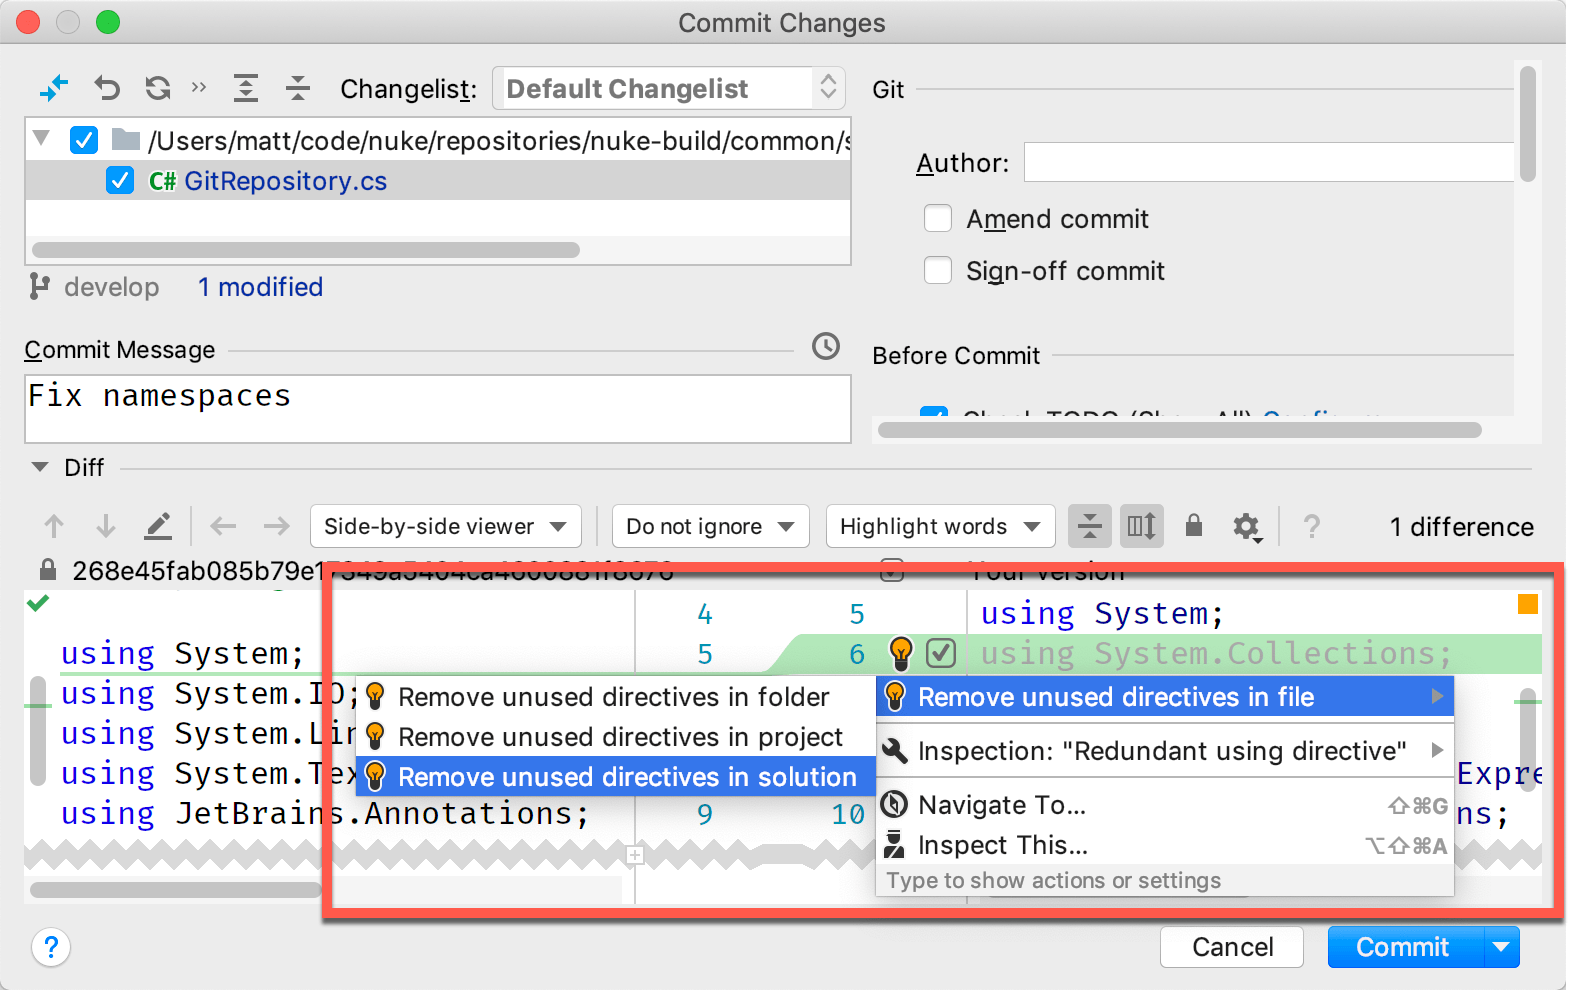The image size is (1570, 990).
Task: Click the Cancel button
Action: tap(1232, 947)
